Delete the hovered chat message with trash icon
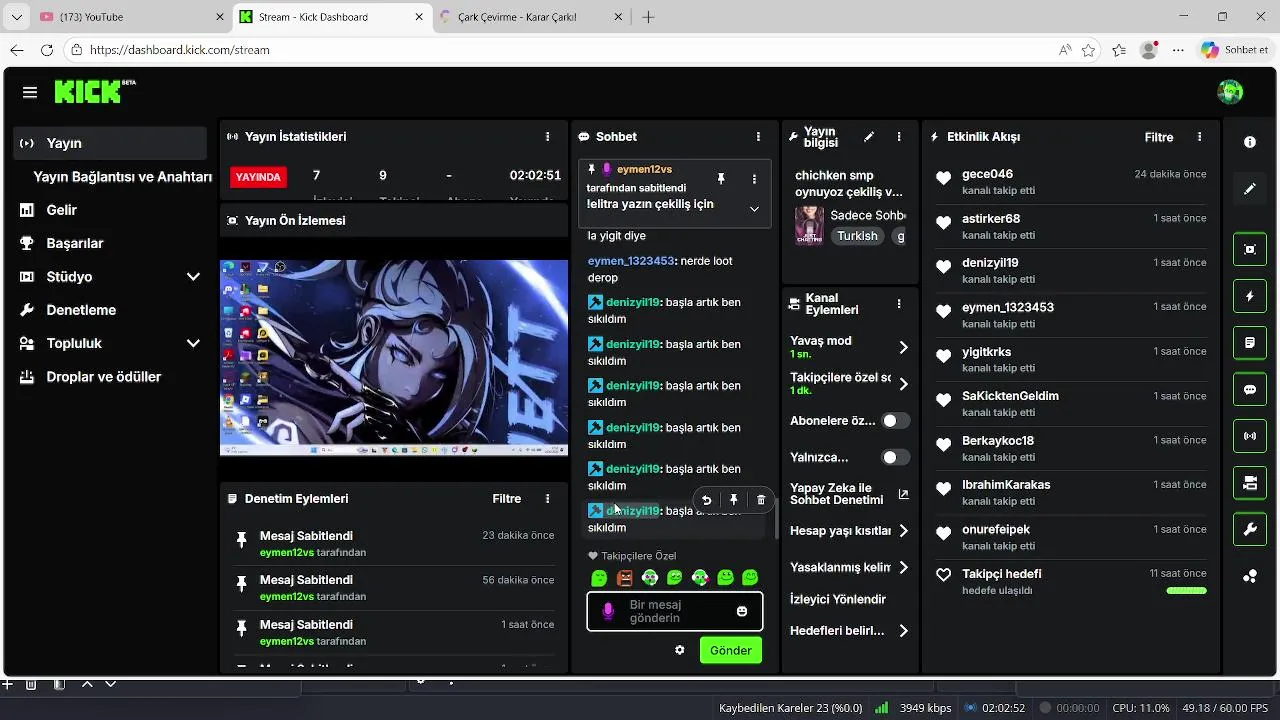 pyautogui.click(x=761, y=500)
